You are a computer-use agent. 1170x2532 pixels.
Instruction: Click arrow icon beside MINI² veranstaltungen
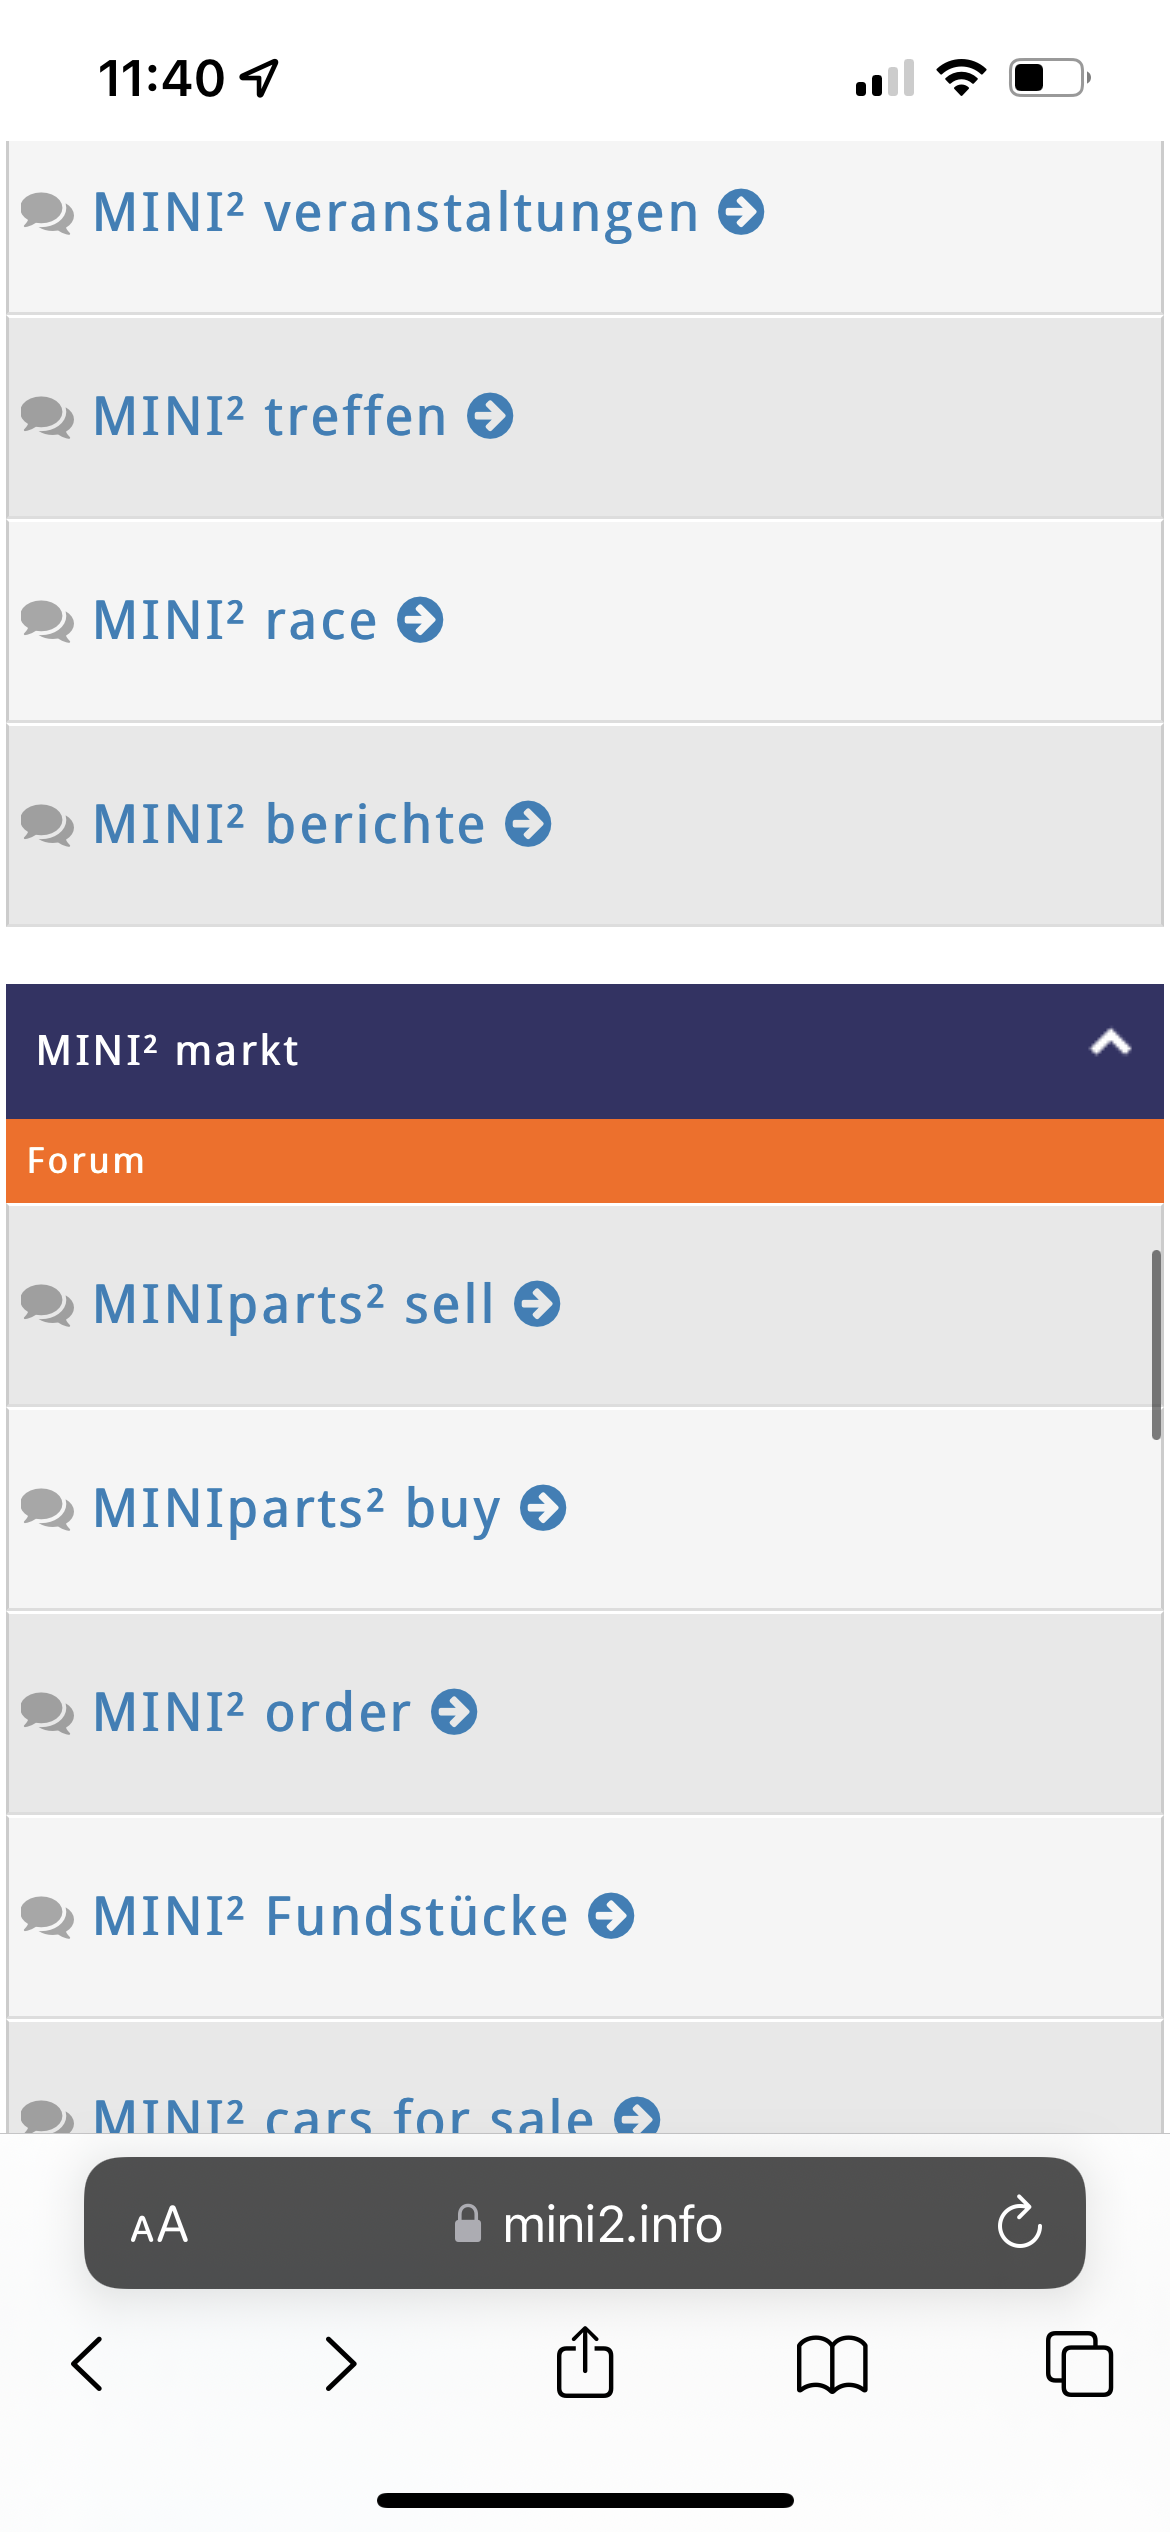(x=741, y=212)
